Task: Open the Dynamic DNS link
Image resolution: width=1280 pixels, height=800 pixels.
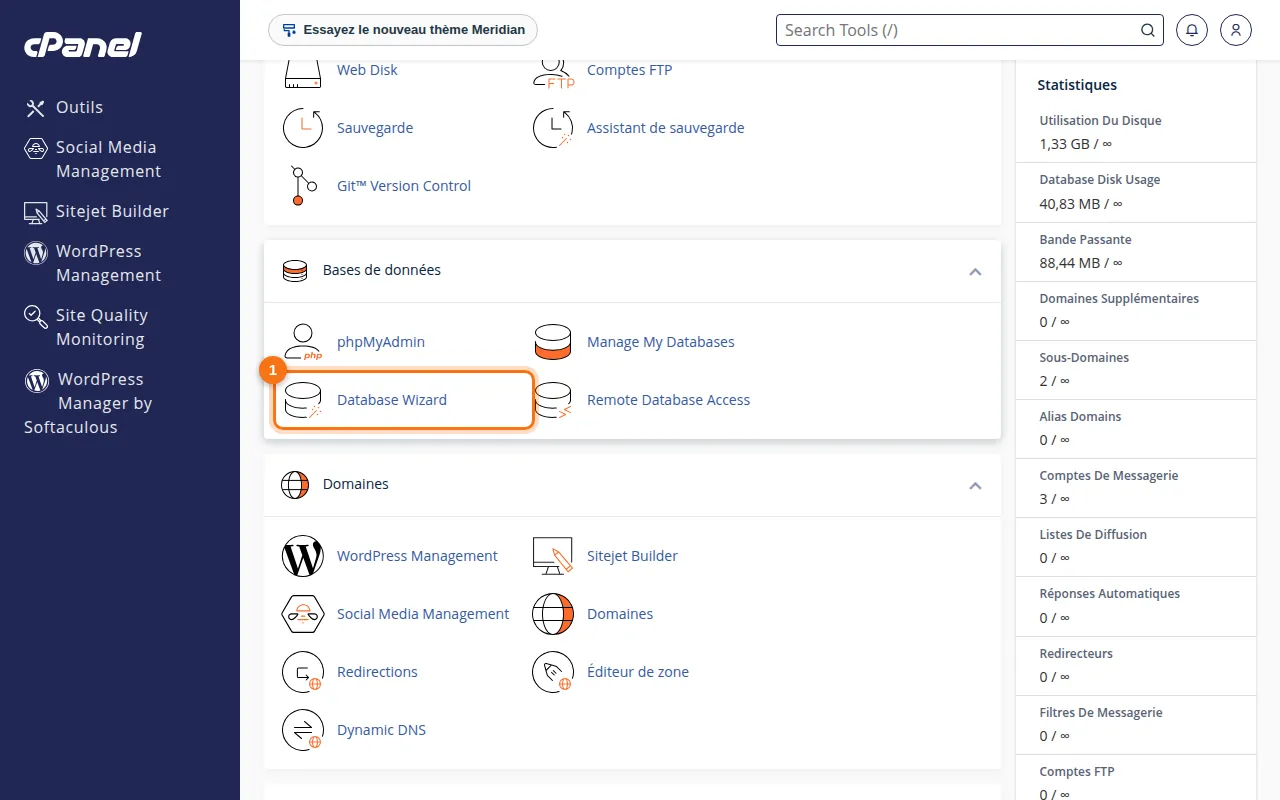Action: (381, 730)
